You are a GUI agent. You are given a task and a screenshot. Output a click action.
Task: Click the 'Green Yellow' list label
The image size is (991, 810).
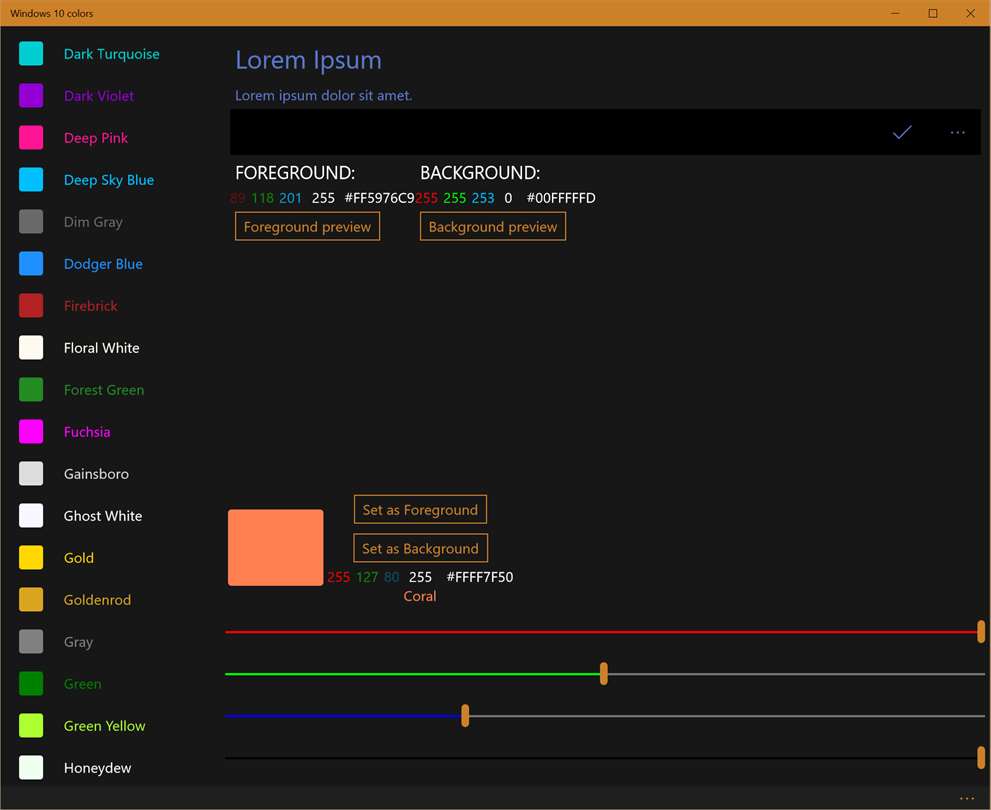click(x=104, y=725)
